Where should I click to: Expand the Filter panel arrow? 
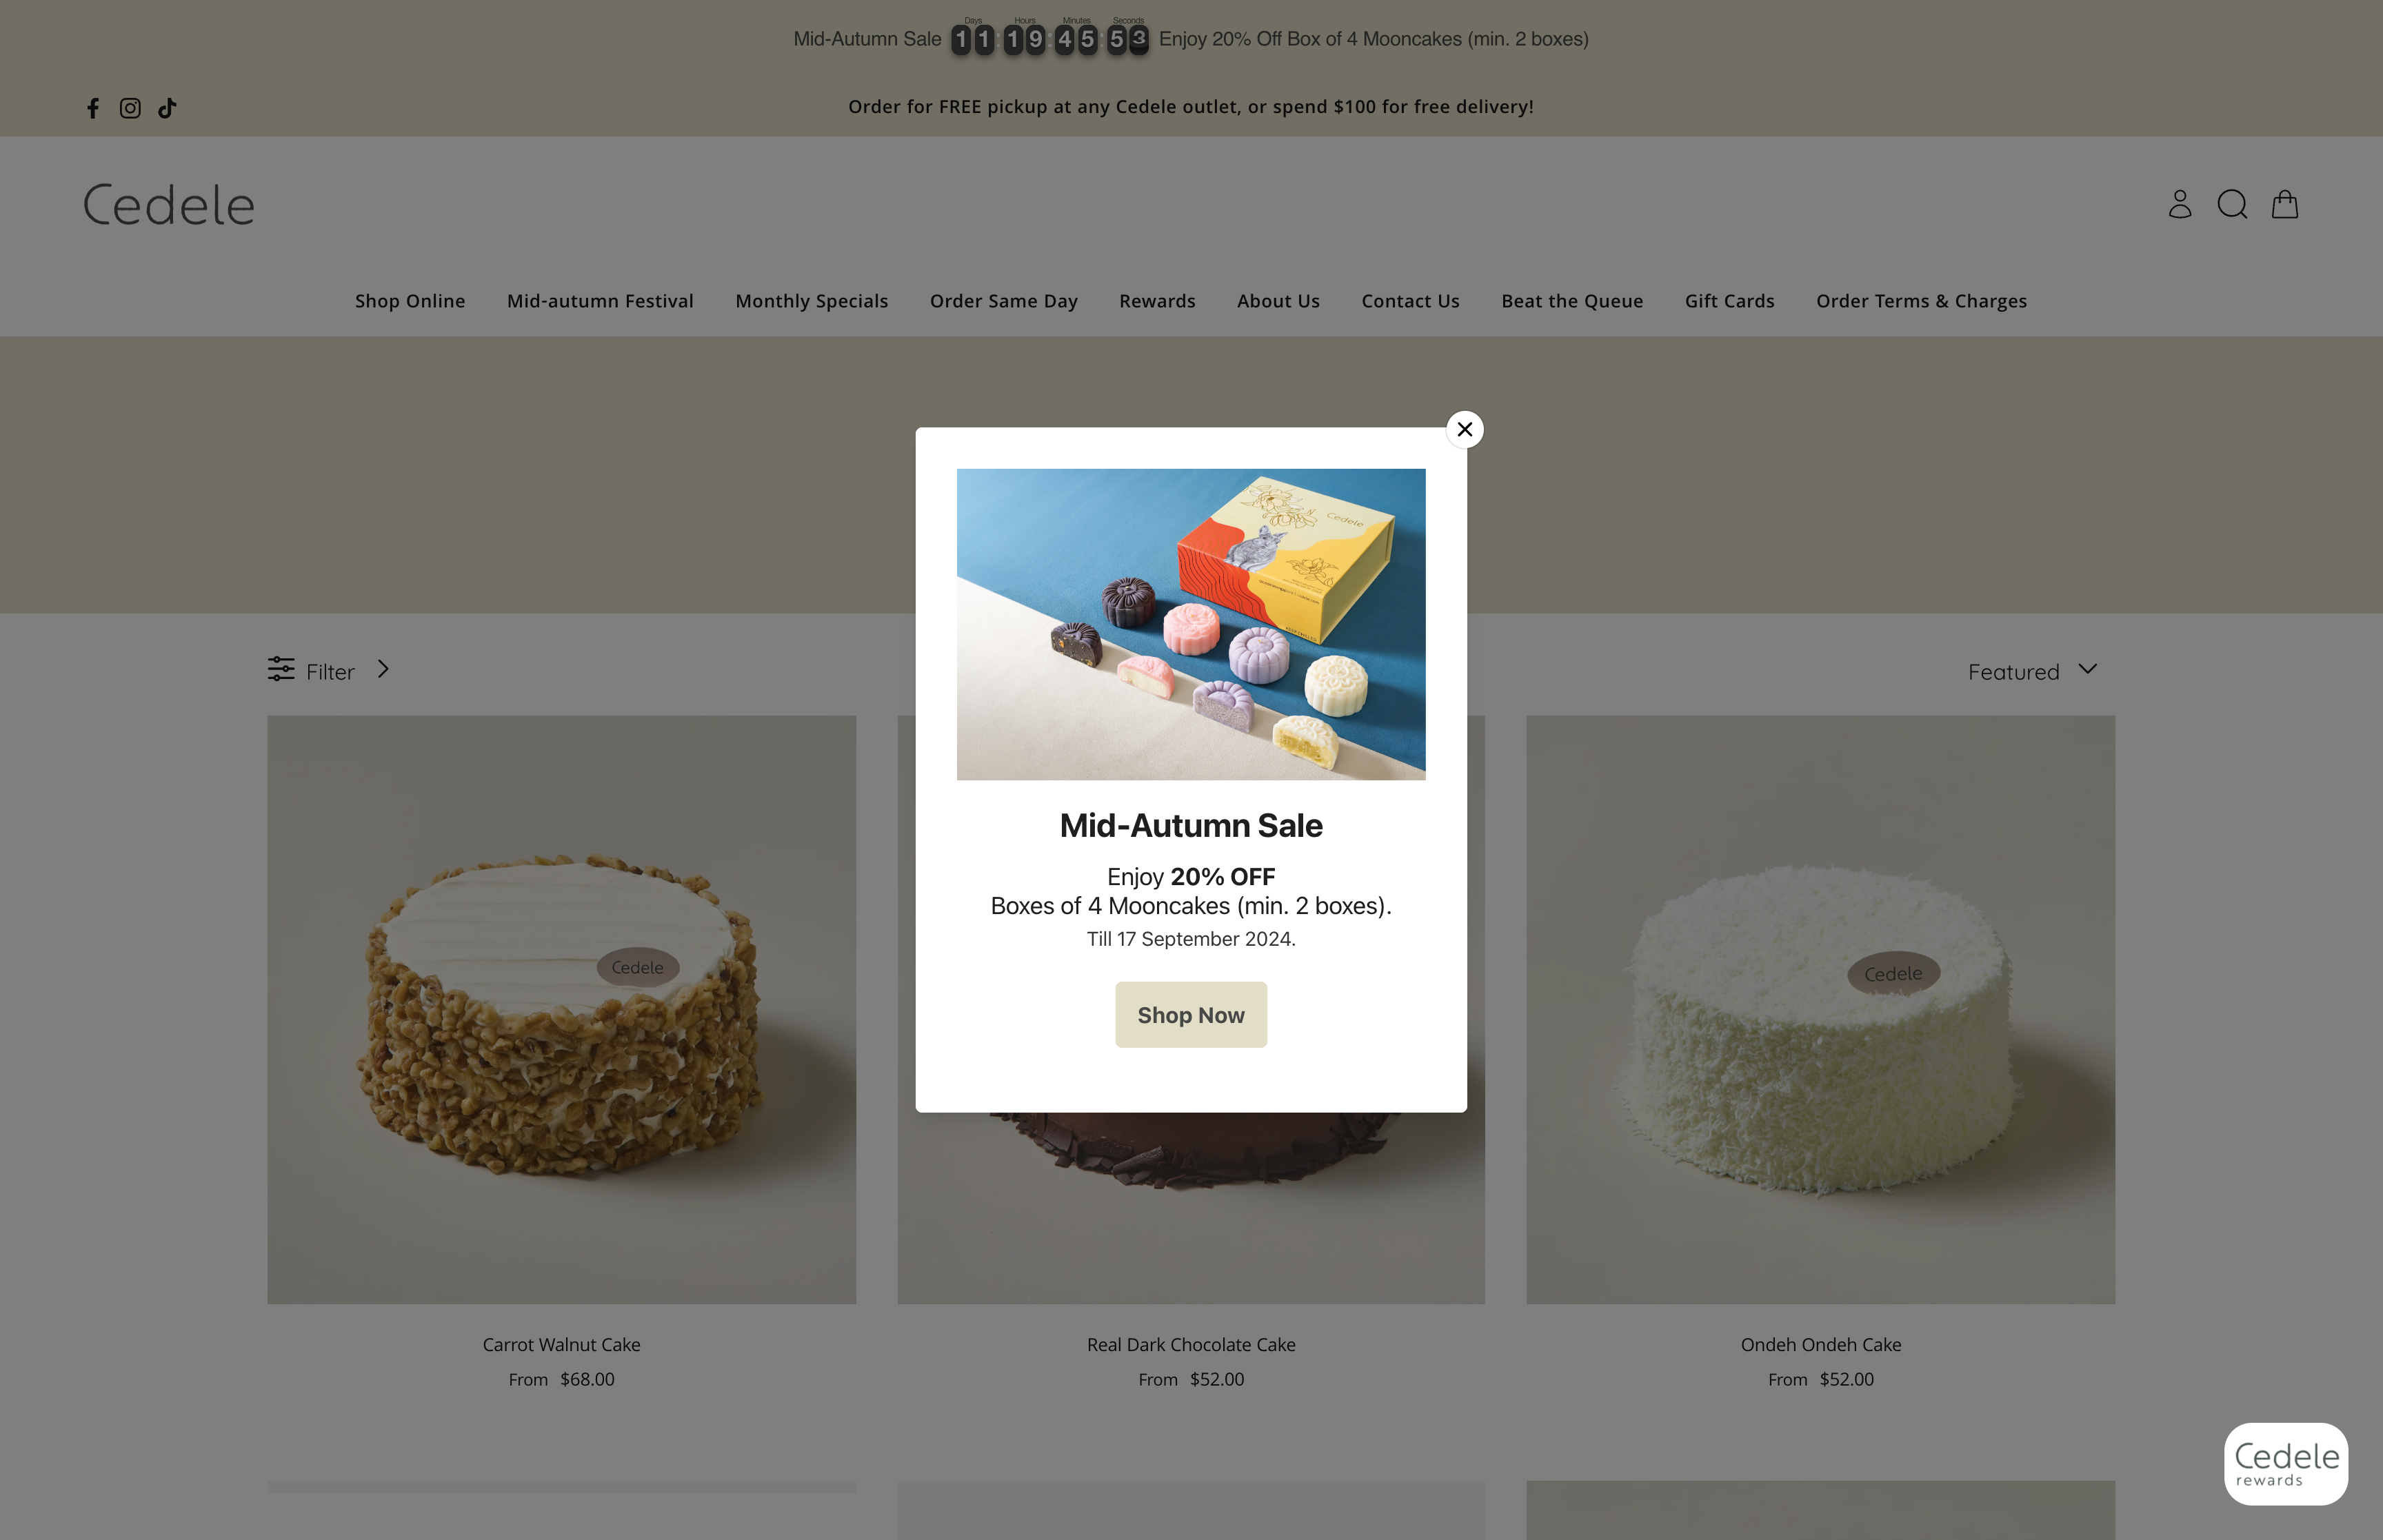coord(383,669)
